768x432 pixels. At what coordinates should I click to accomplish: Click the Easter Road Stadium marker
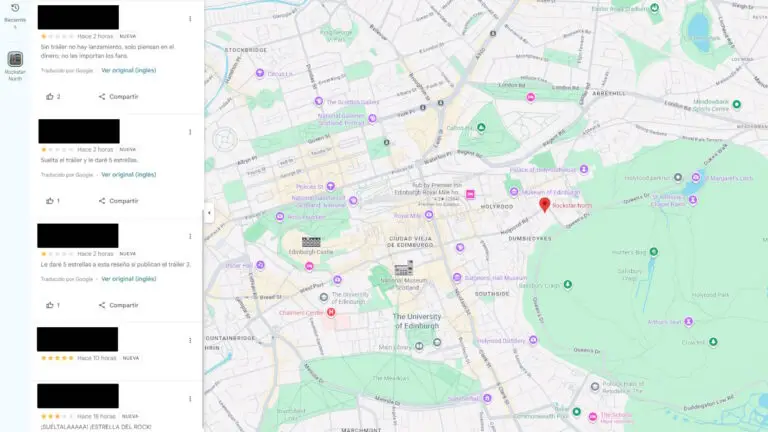654,8
